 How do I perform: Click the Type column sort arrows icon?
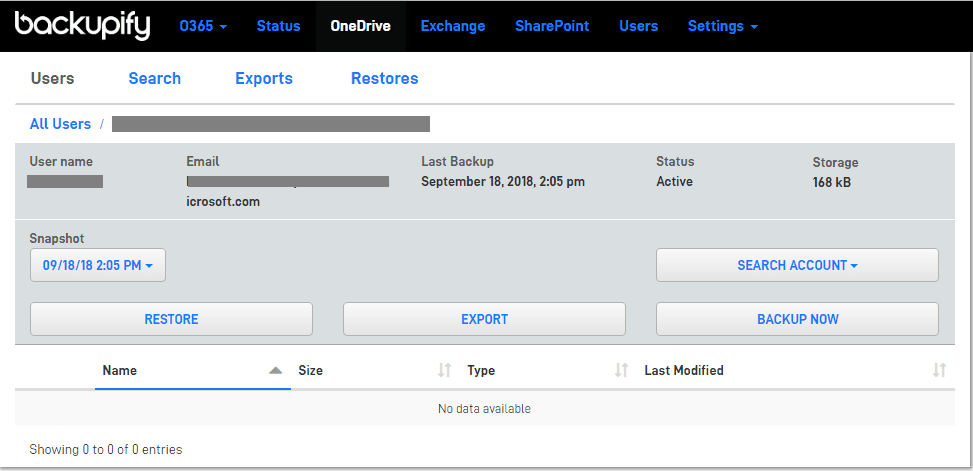point(621,370)
